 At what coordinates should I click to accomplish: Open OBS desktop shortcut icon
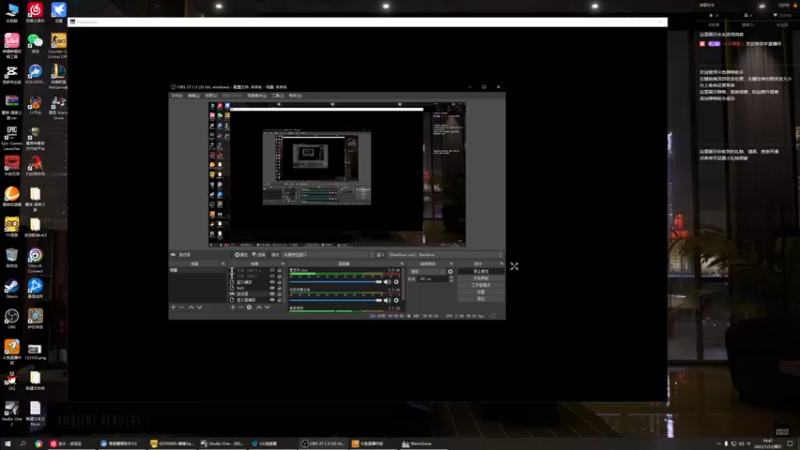11,319
